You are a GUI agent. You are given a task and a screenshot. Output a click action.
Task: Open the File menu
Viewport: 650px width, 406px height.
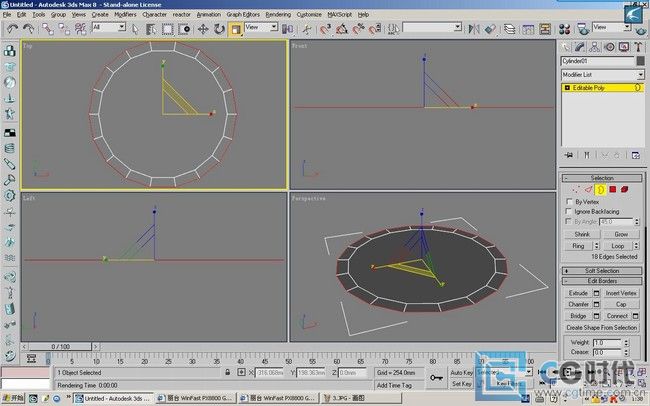(x=7, y=15)
